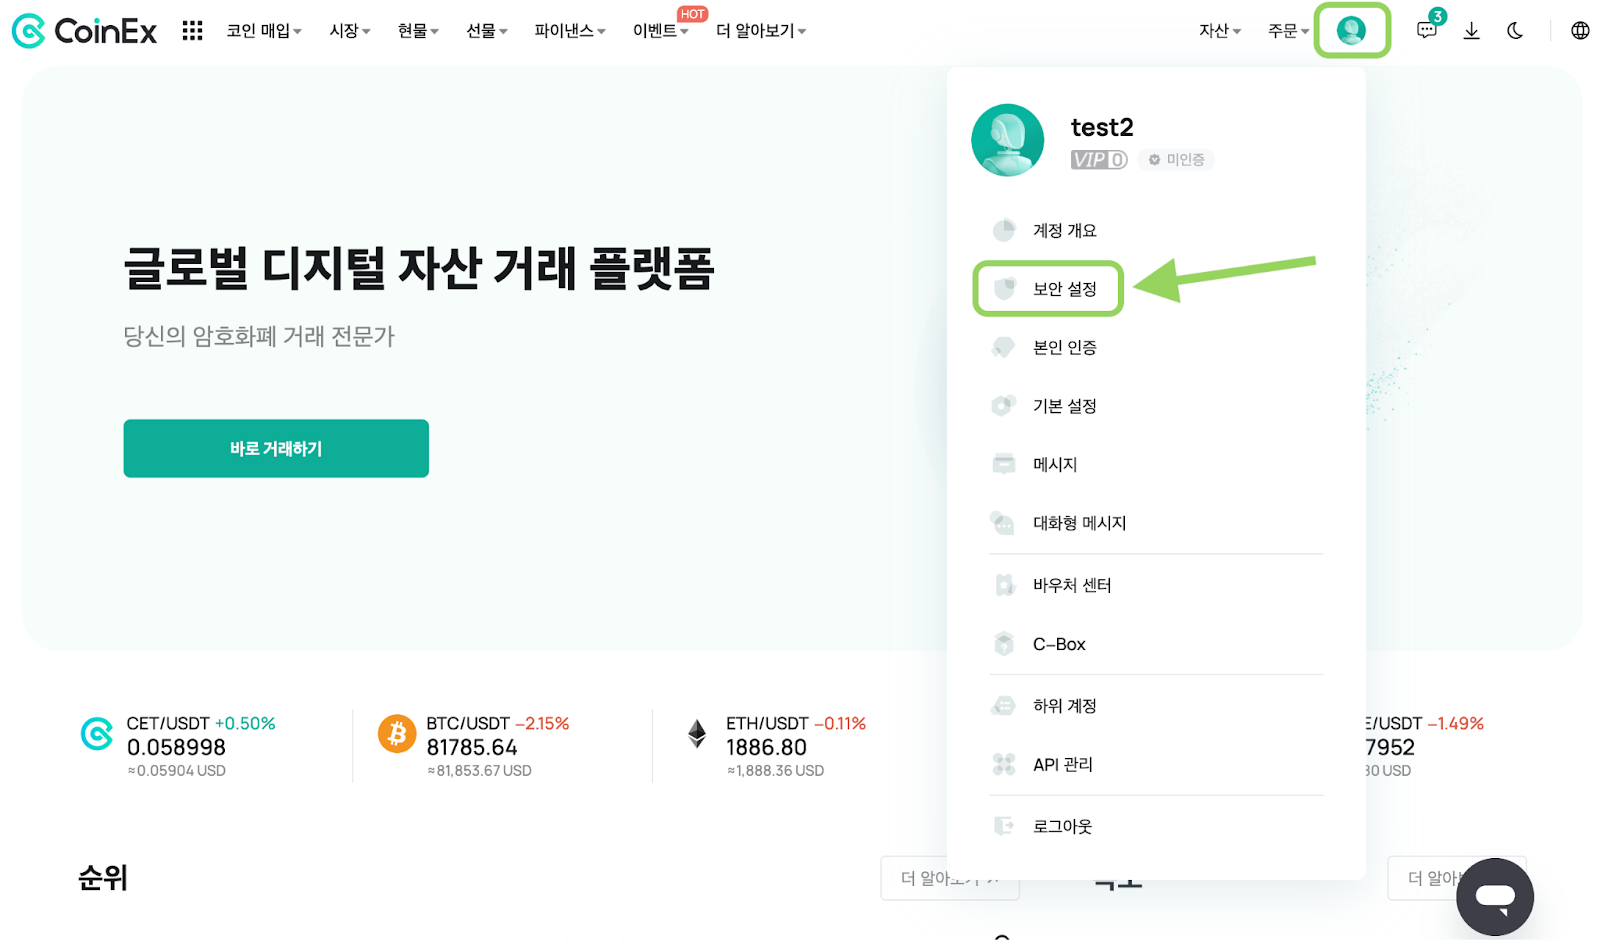Image resolution: width=1600 pixels, height=940 pixels.
Task: Expand the 선물 dropdown menu
Action: (487, 31)
